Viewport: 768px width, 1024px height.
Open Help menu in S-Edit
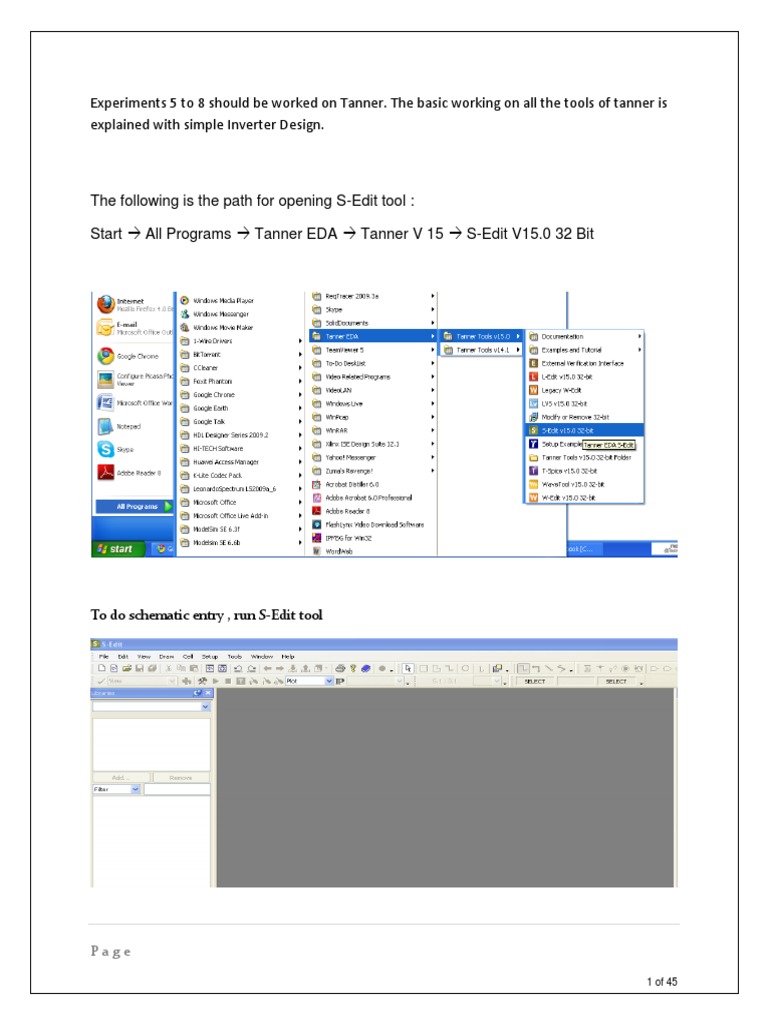click(288, 656)
